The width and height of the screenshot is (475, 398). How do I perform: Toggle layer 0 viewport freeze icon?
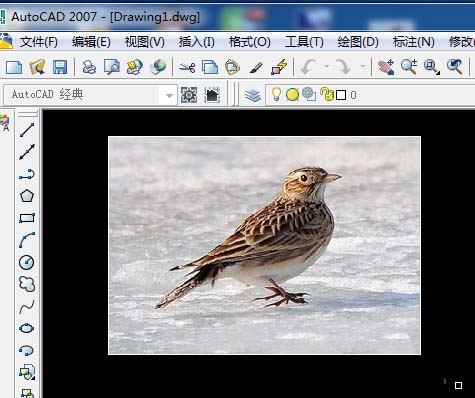[309, 95]
